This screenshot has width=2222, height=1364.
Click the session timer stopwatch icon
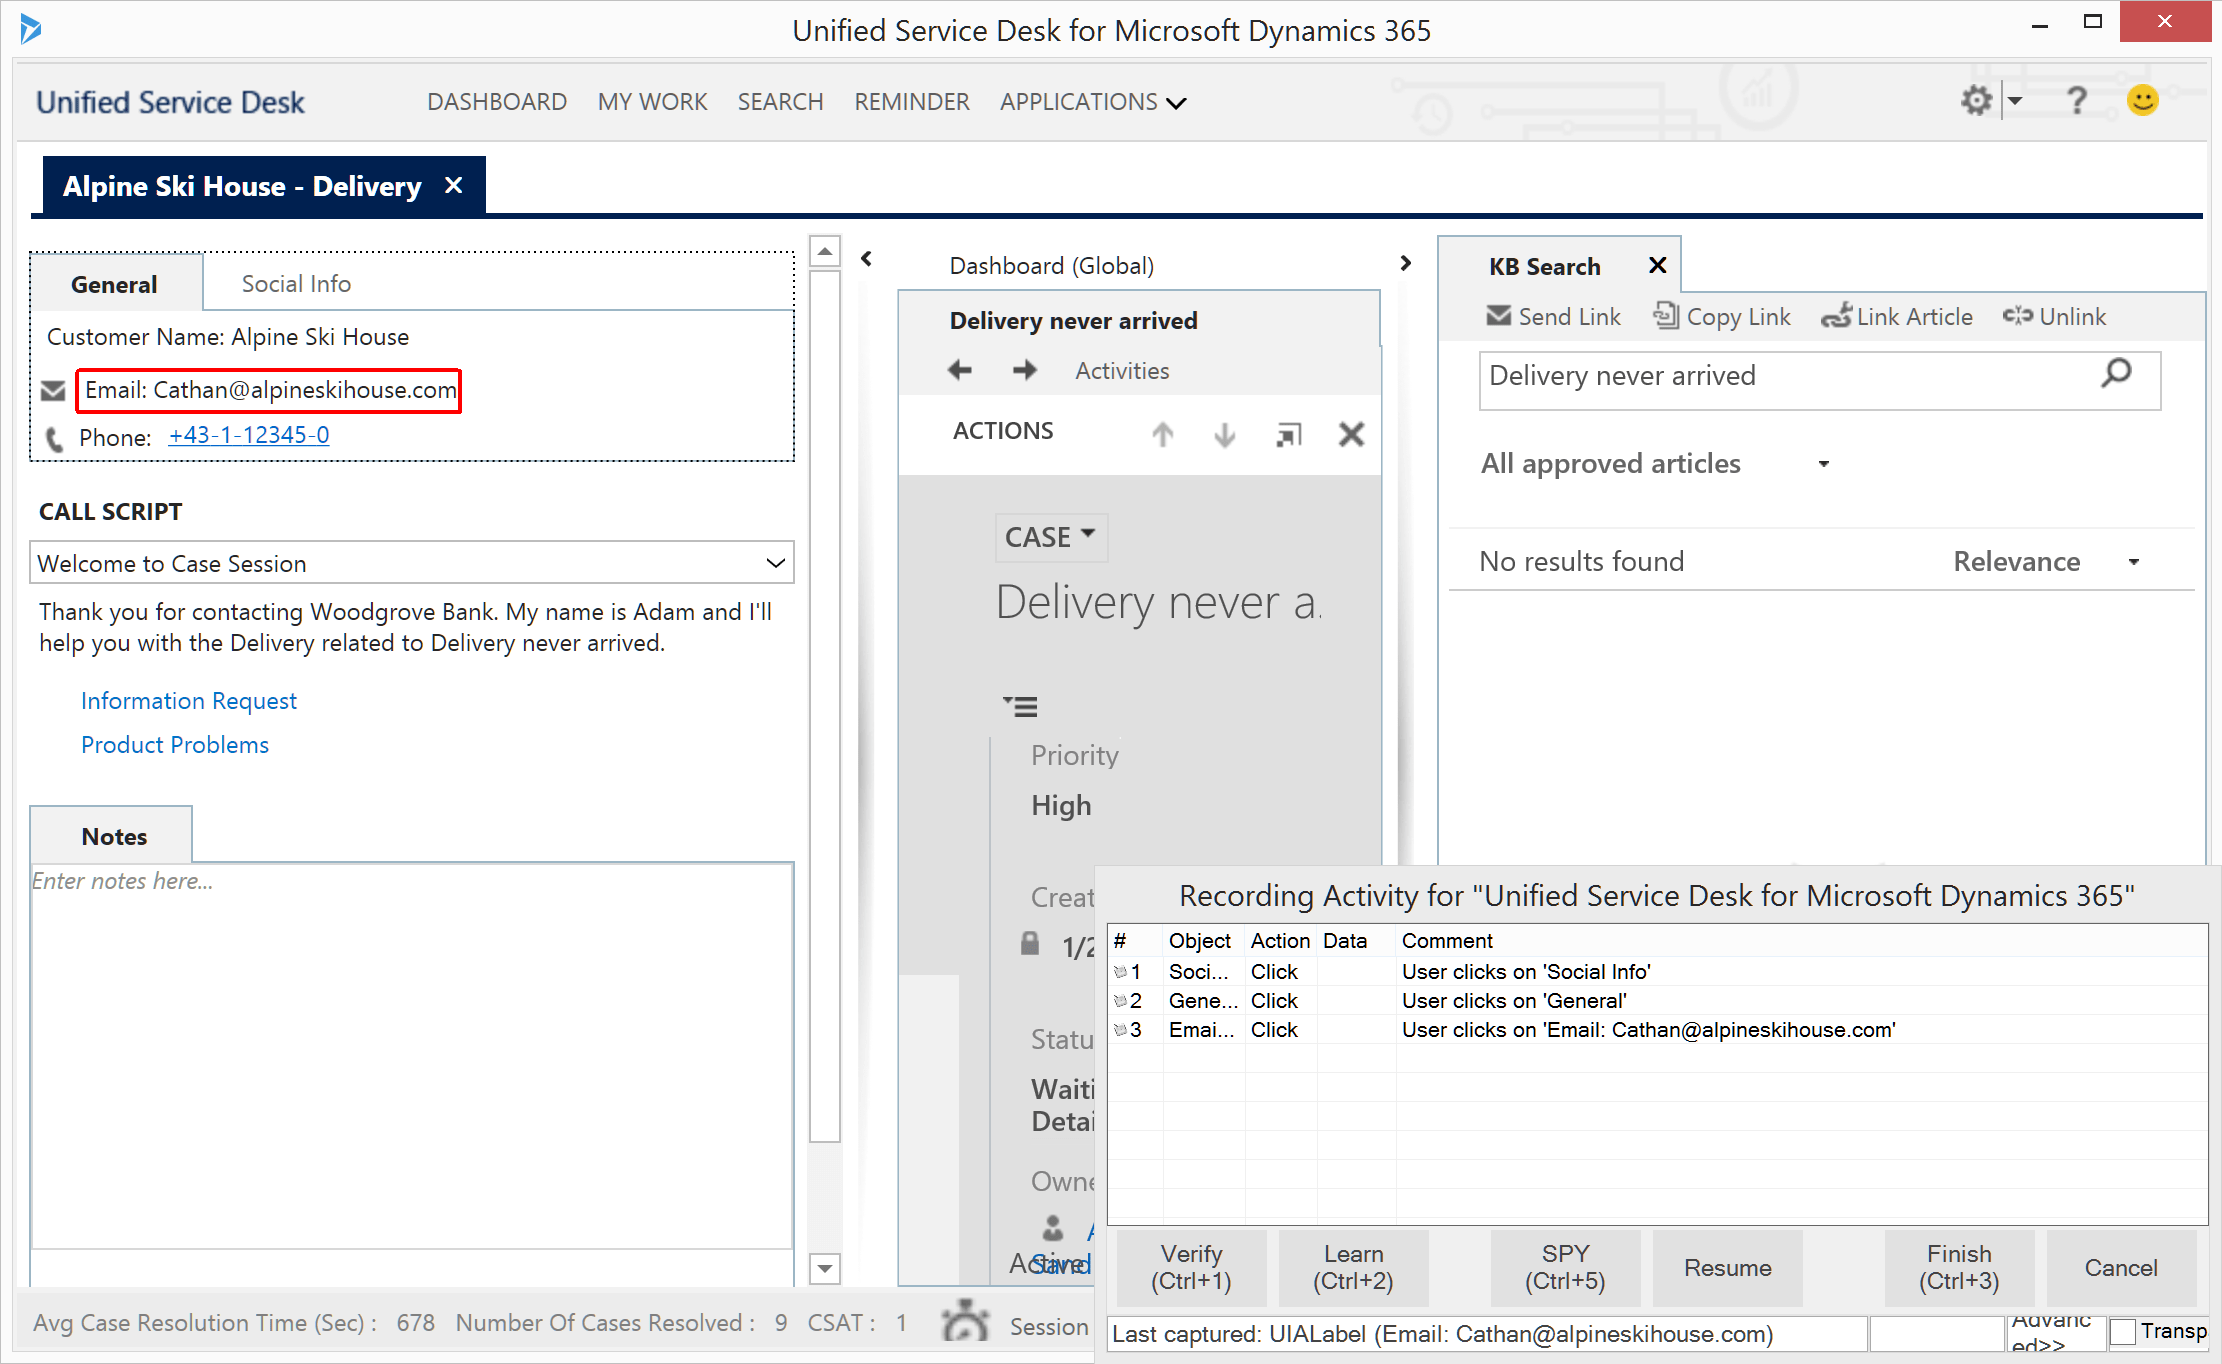click(966, 1322)
